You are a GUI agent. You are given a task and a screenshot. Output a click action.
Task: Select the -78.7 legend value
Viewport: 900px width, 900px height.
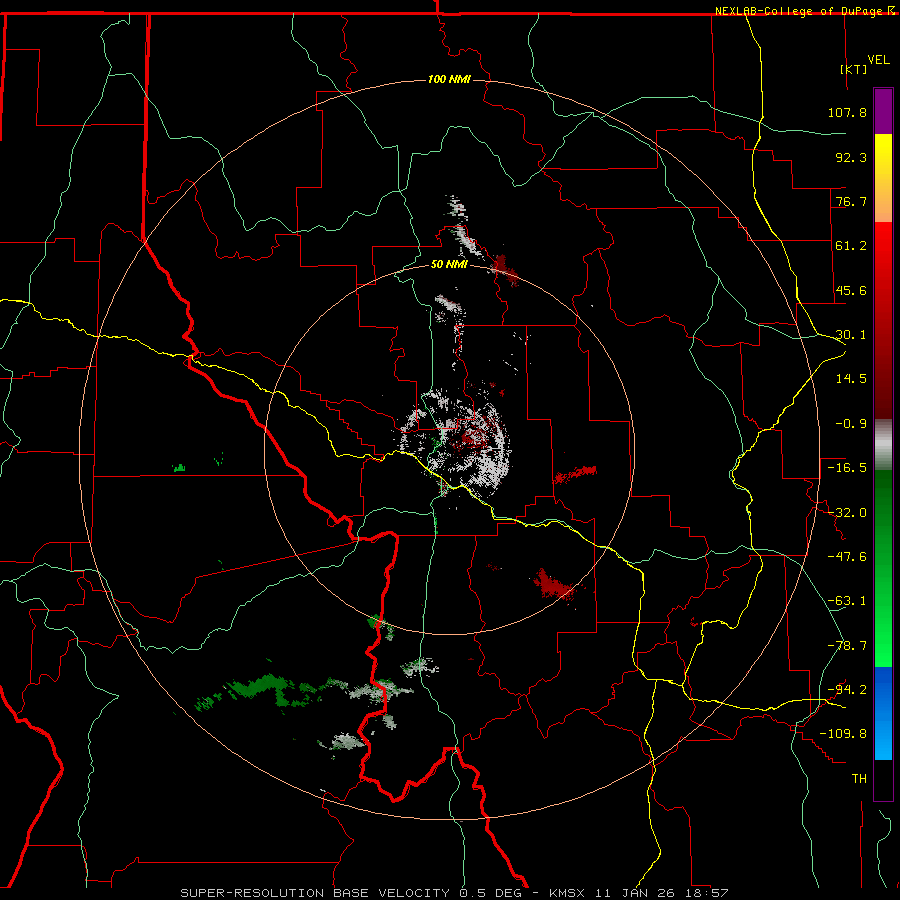pos(847,646)
